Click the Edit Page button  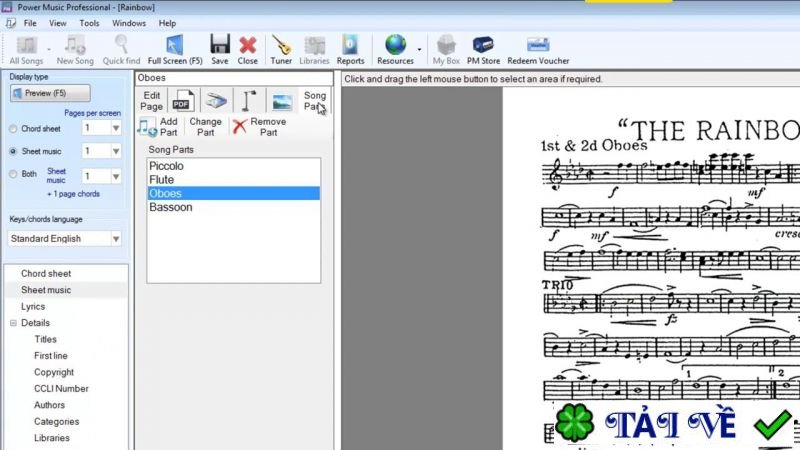pos(152,101)
